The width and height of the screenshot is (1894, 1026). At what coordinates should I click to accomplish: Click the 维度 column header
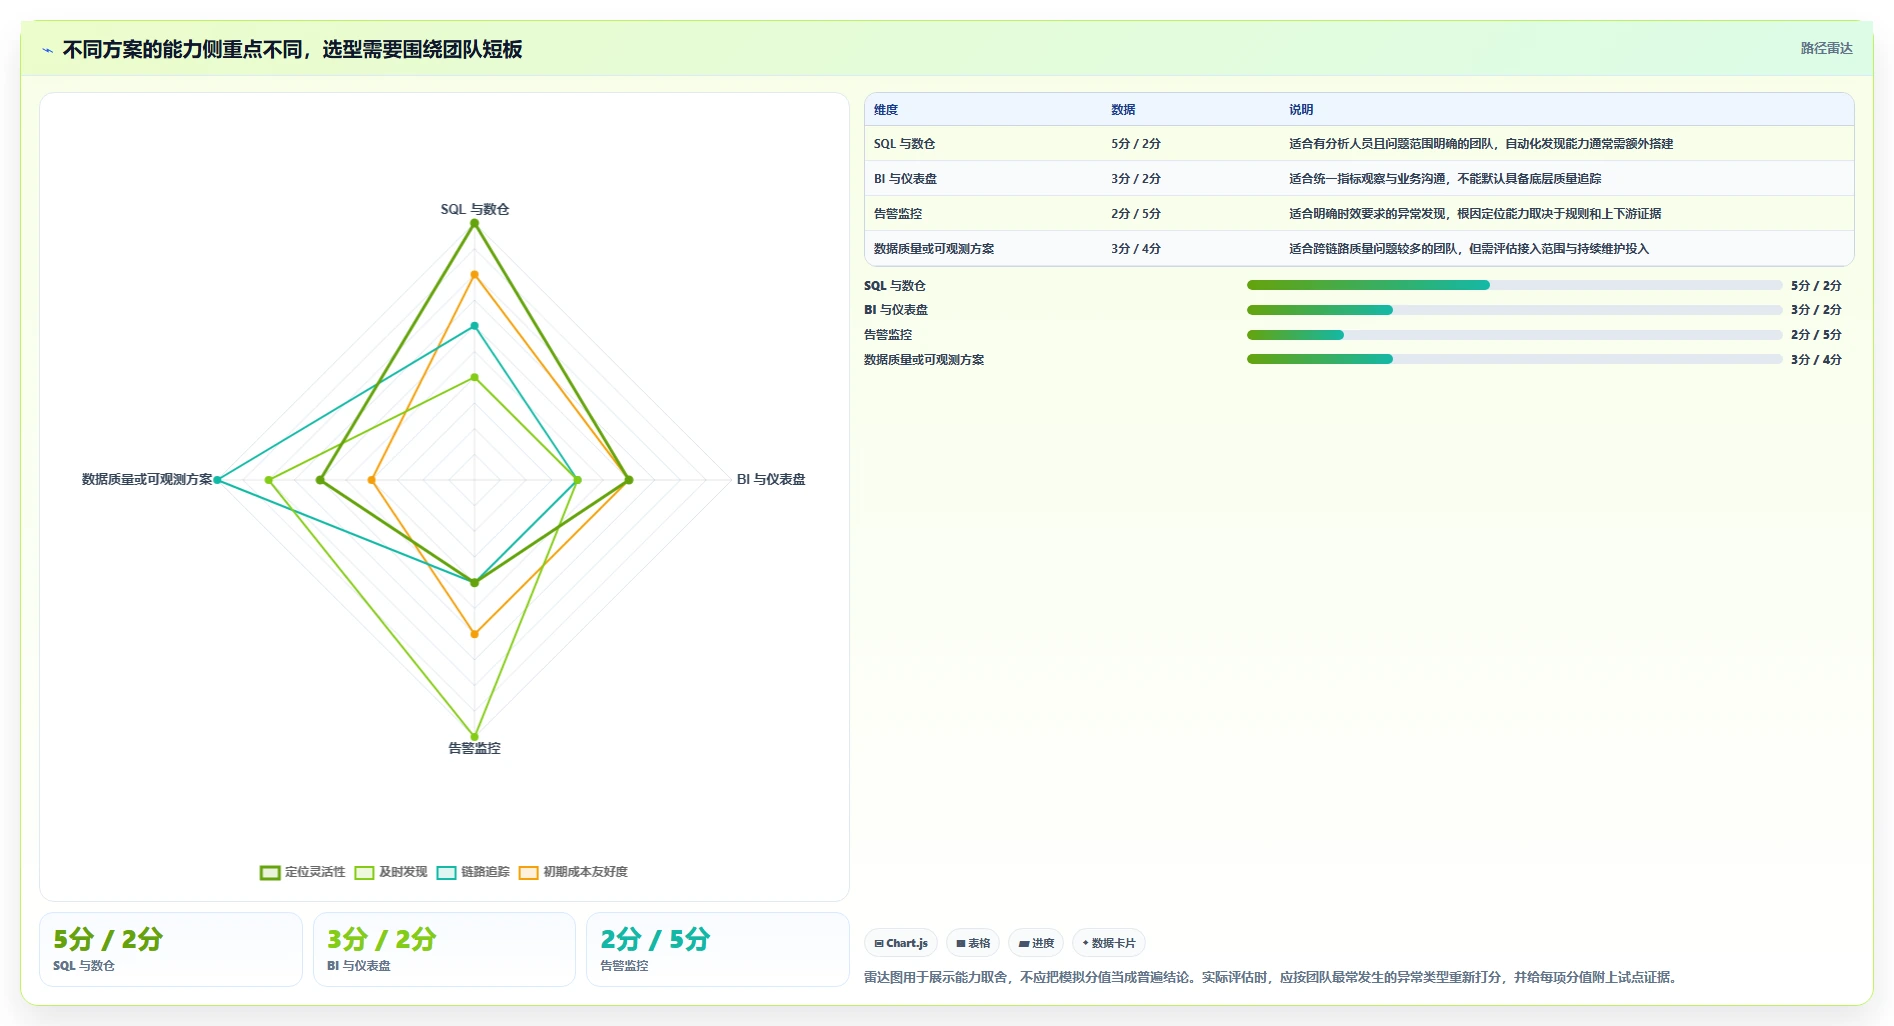[x=886, y=110]
